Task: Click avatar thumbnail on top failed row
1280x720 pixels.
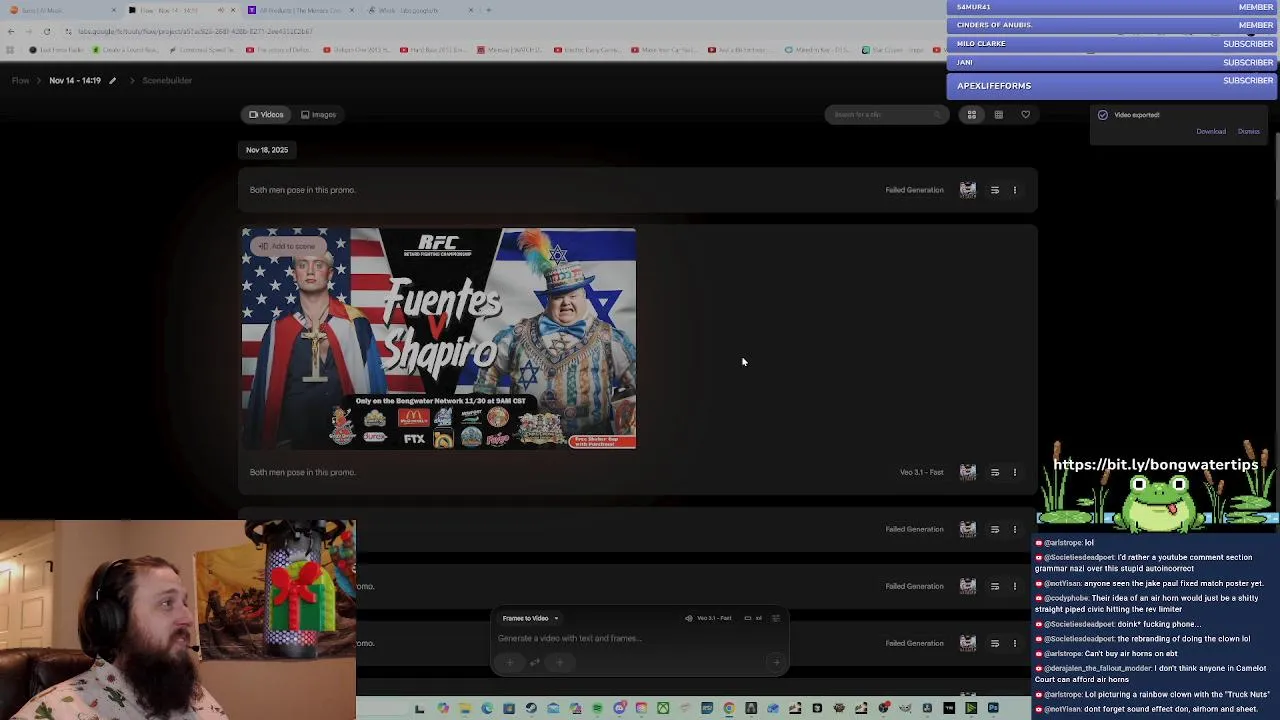Action: 967,190
